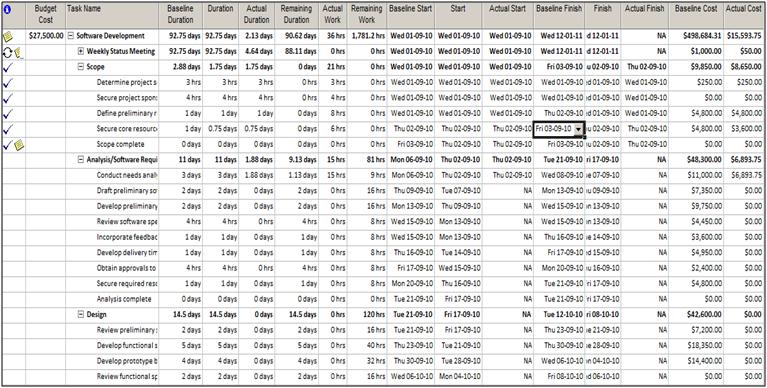This screenshot has height=388, width=767.
Task: Open the Baseline Finish date dropdown arrow
Action: [x=579, y=129]
